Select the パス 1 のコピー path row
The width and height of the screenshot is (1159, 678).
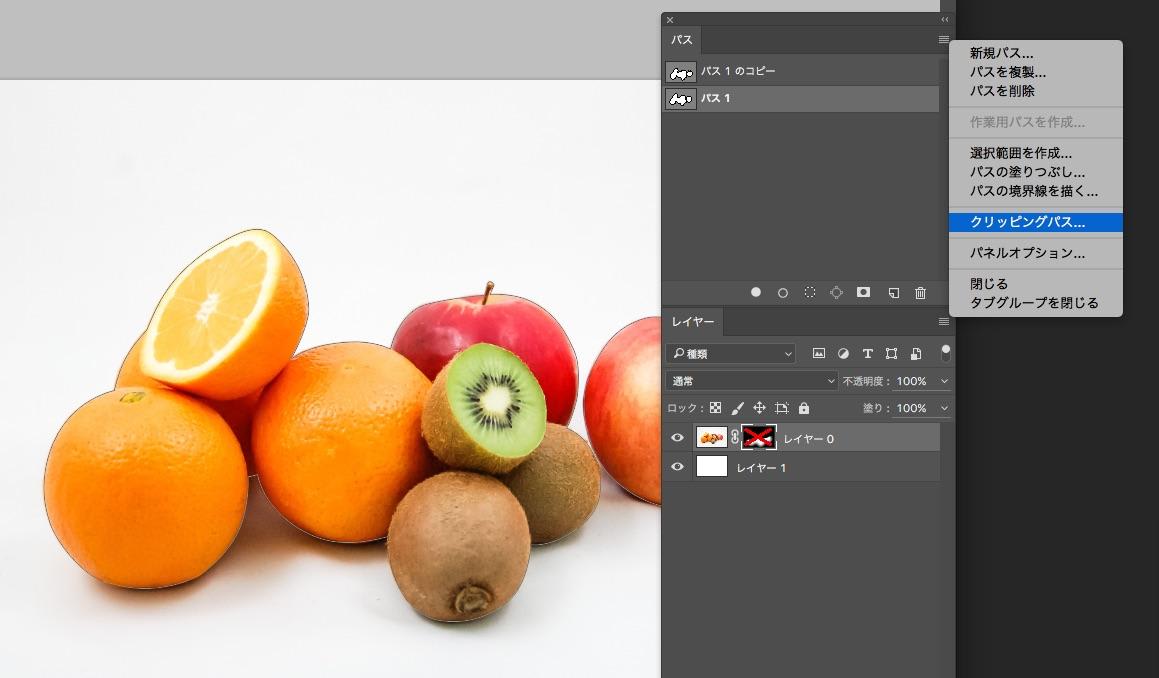[x=801, y=71]
